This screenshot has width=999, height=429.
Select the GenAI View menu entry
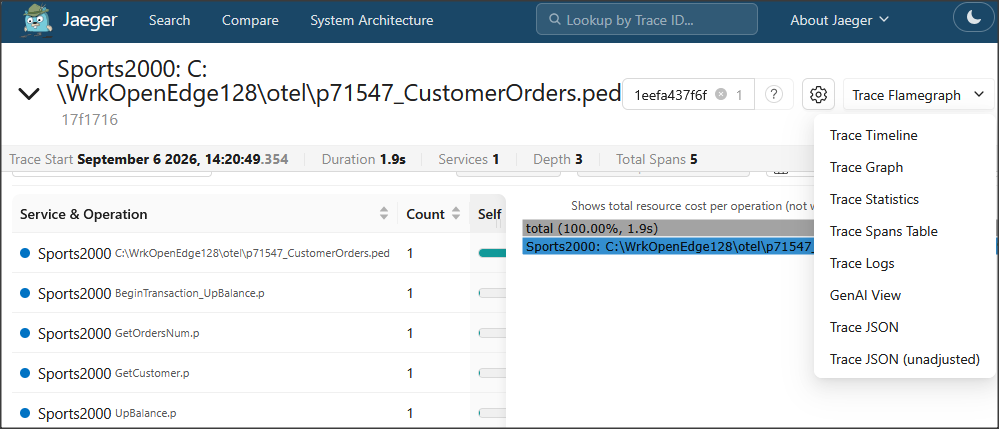865,295
